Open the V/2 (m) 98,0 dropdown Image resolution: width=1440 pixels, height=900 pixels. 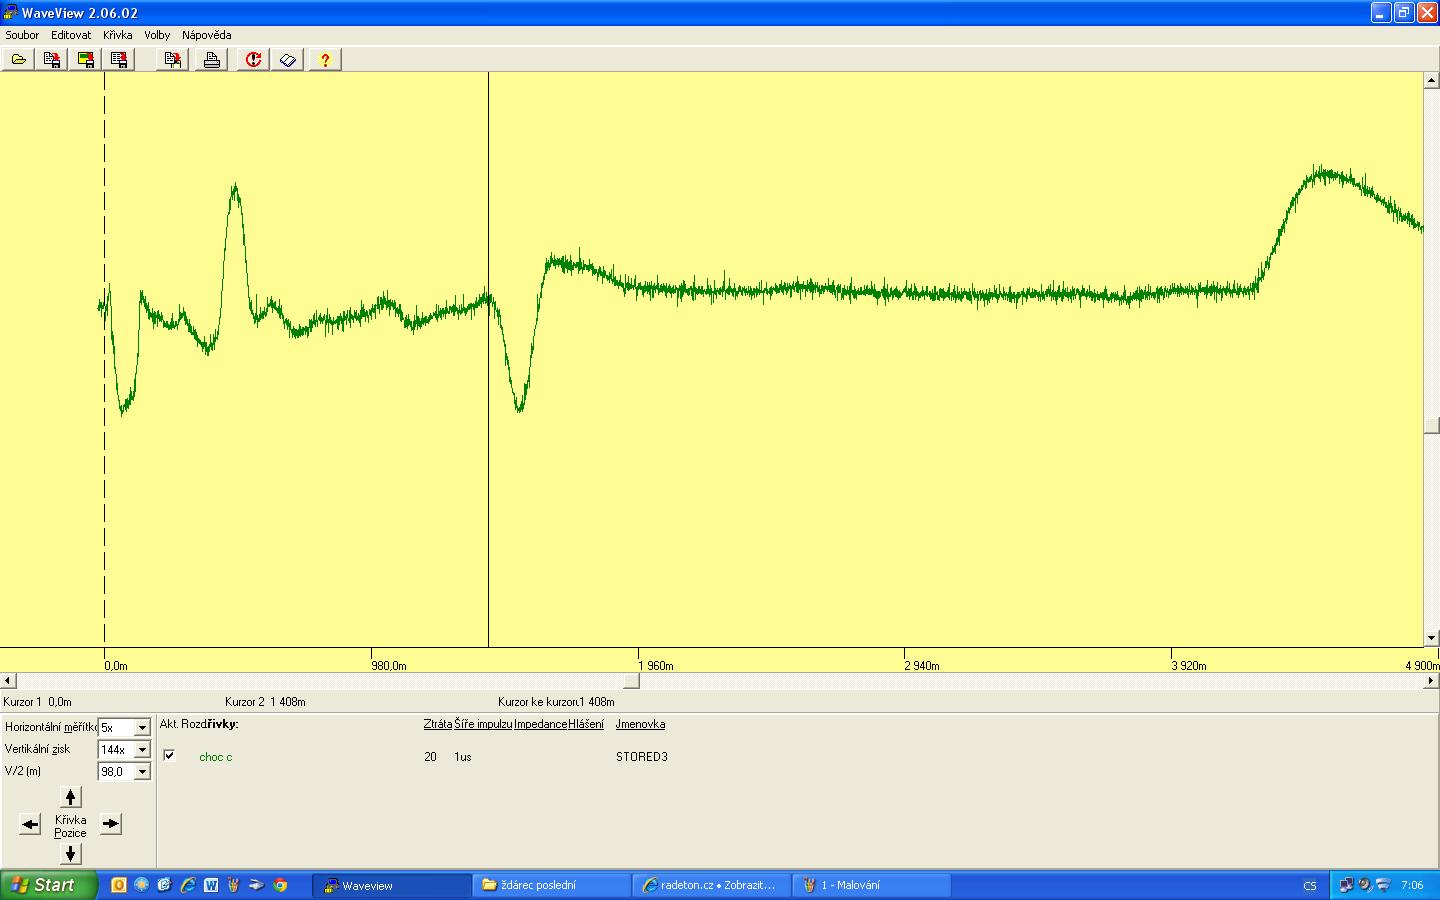pos(142,772)
